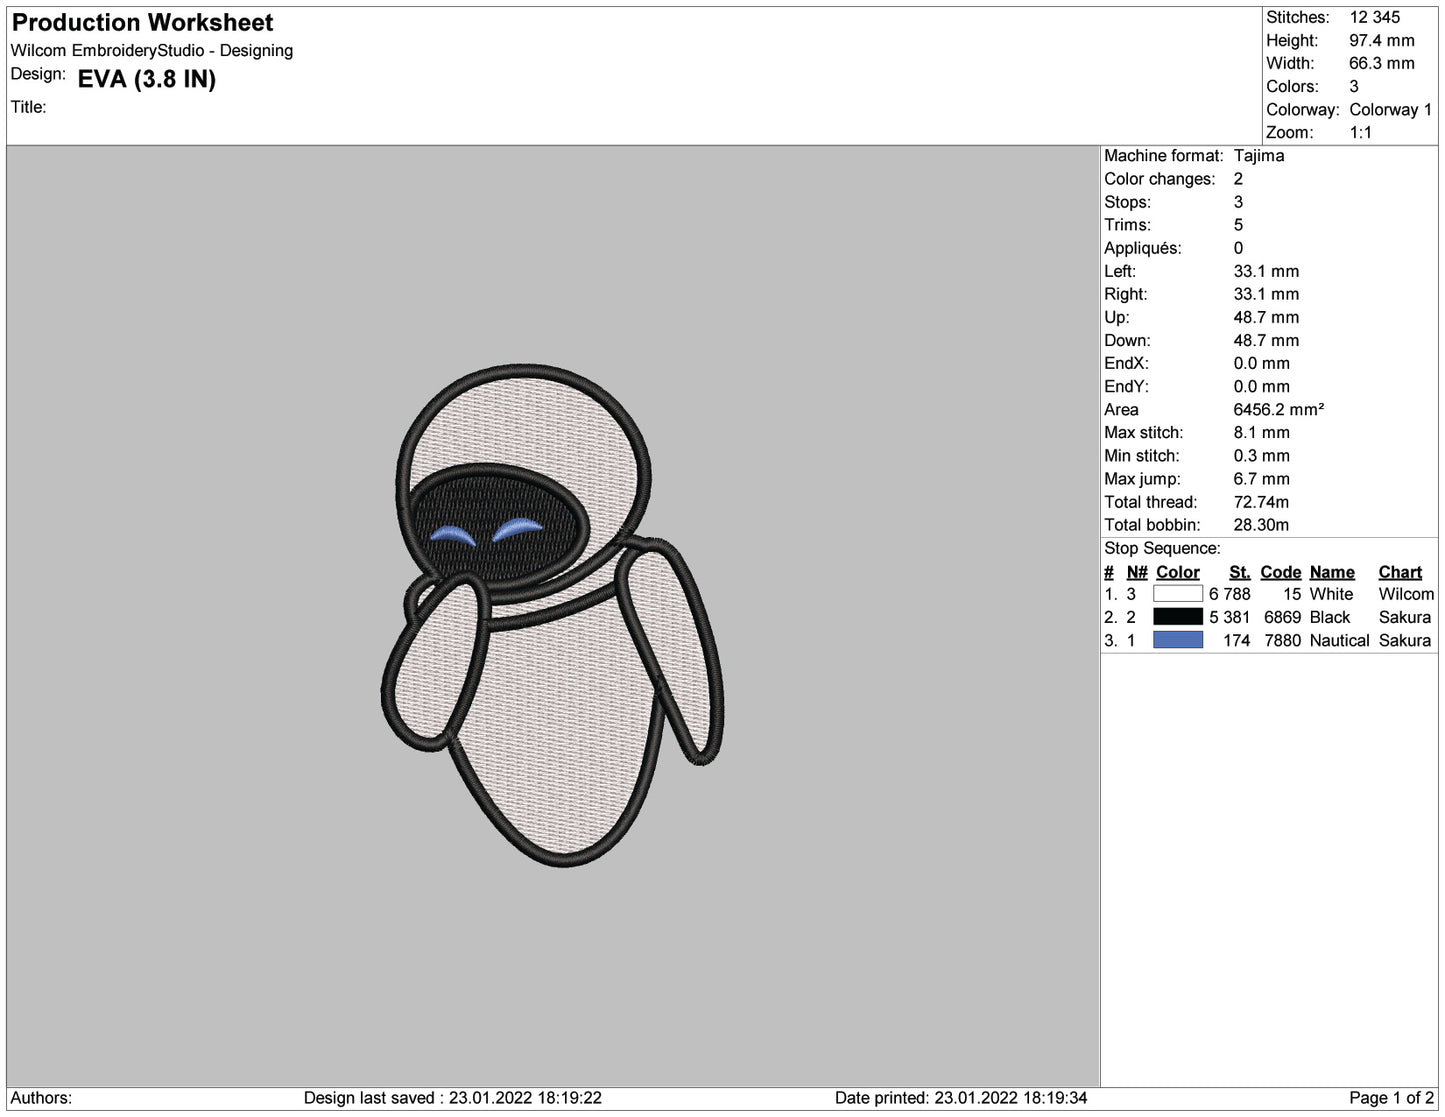
Task: Click the Stitches value '12 345'
Action: pos(1374,17)
